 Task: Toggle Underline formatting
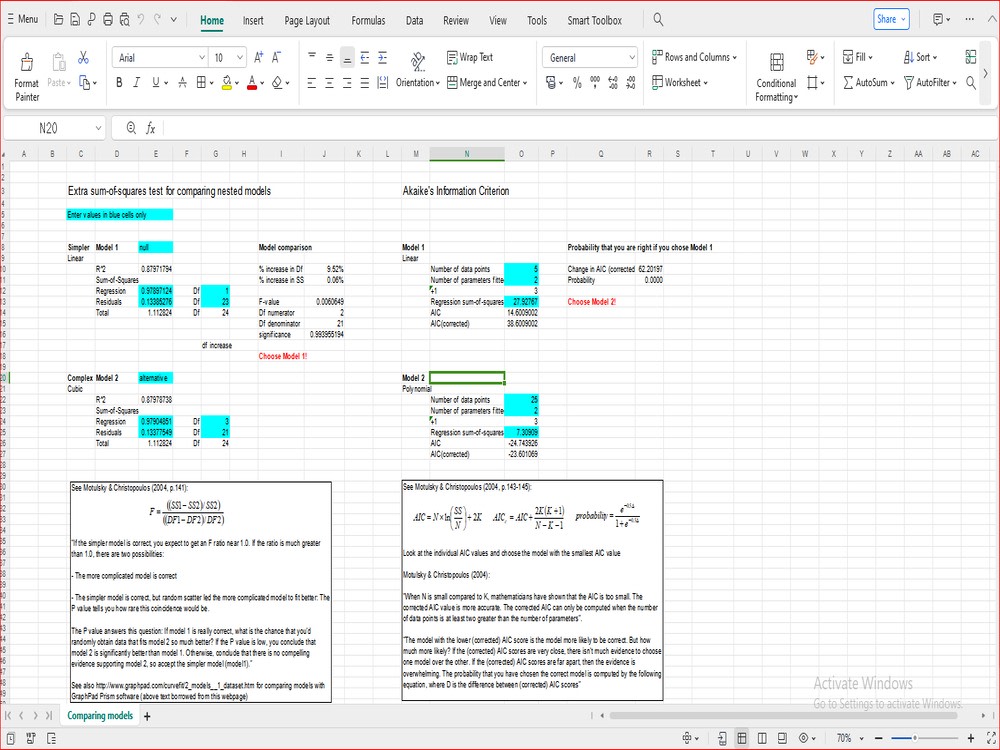[156, 82]
